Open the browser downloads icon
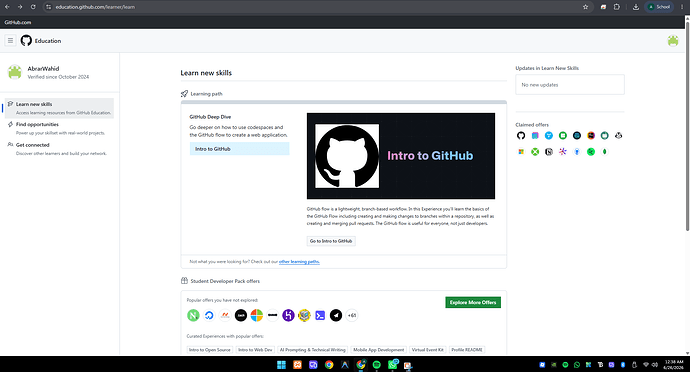The height and width of the screenshot is (372, 690). tap(636, 7)
